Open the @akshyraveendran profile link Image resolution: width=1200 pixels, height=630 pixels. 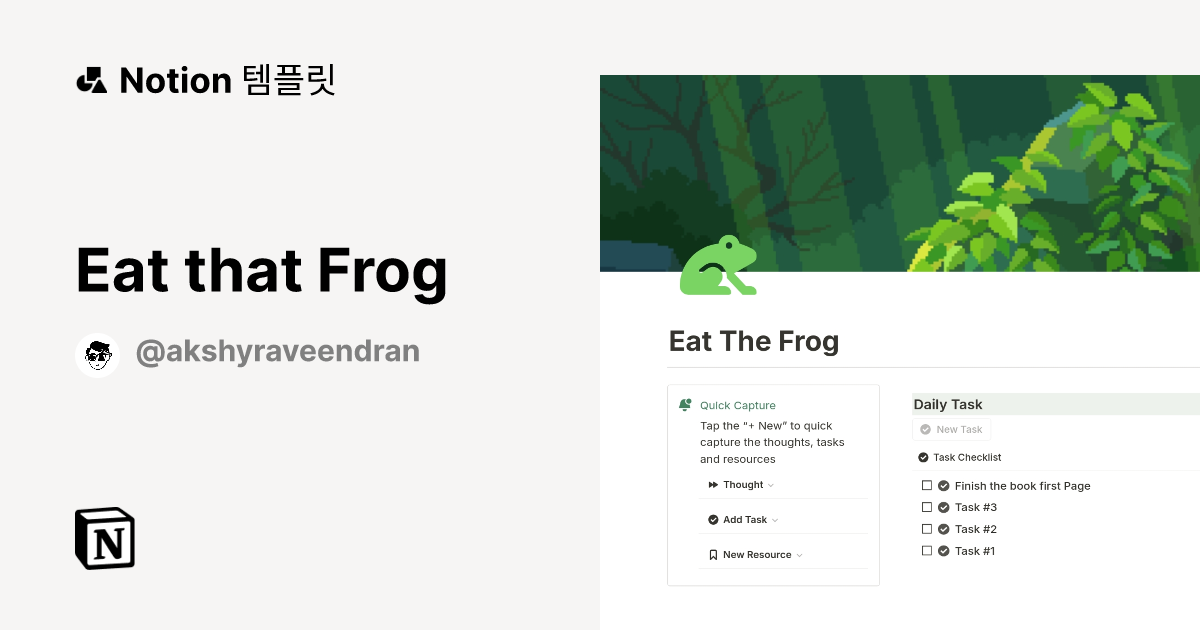[x=278, y=350]
